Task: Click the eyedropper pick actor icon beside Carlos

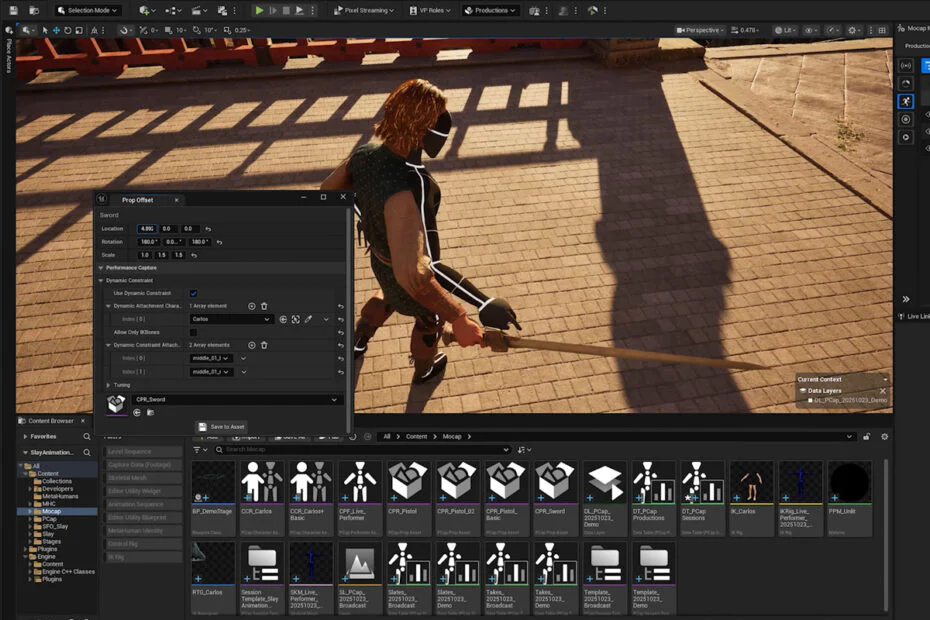Action: [x=308, y=319]
